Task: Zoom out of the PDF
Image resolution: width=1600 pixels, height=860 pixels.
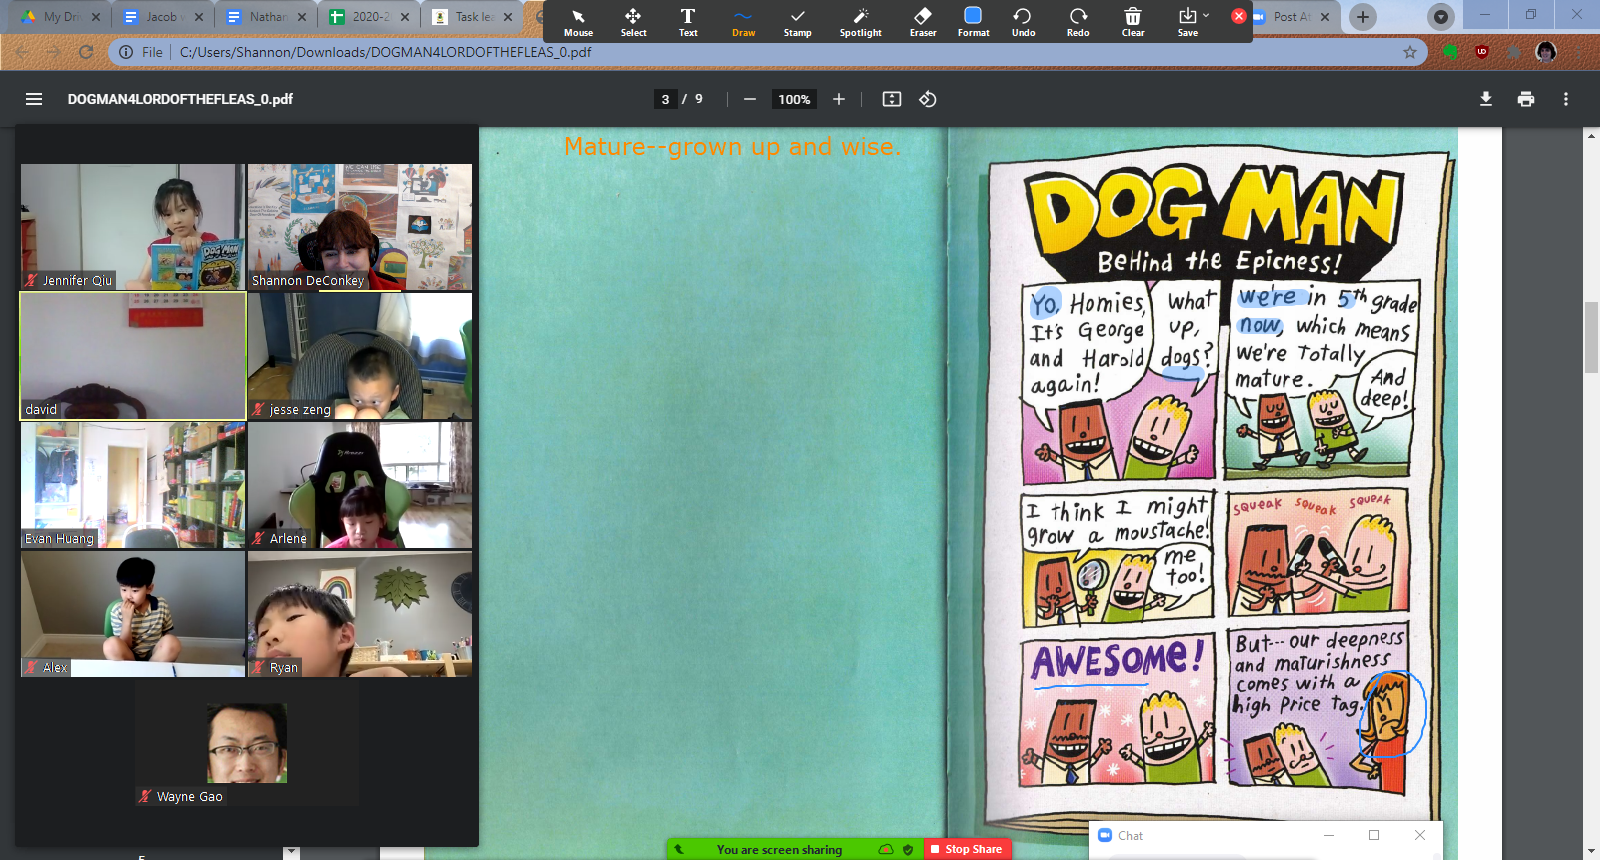Action: pyautogui.click(x=750, y=99)
